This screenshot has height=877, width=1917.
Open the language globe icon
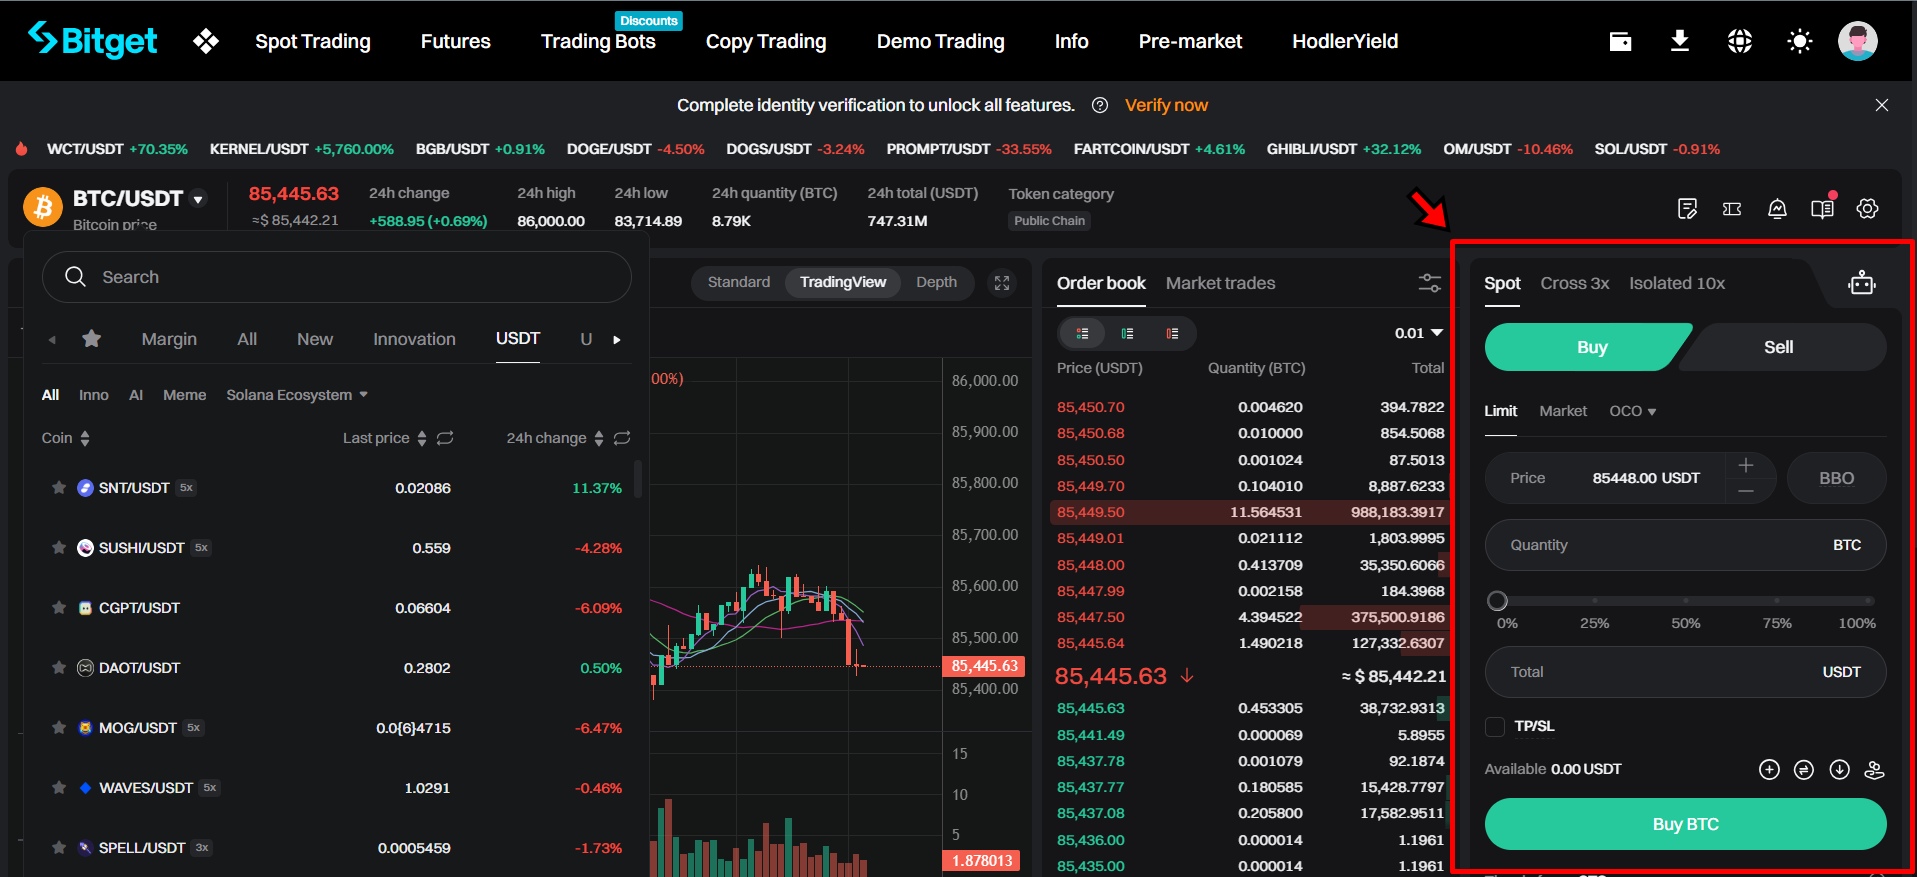coord(1740,41)
